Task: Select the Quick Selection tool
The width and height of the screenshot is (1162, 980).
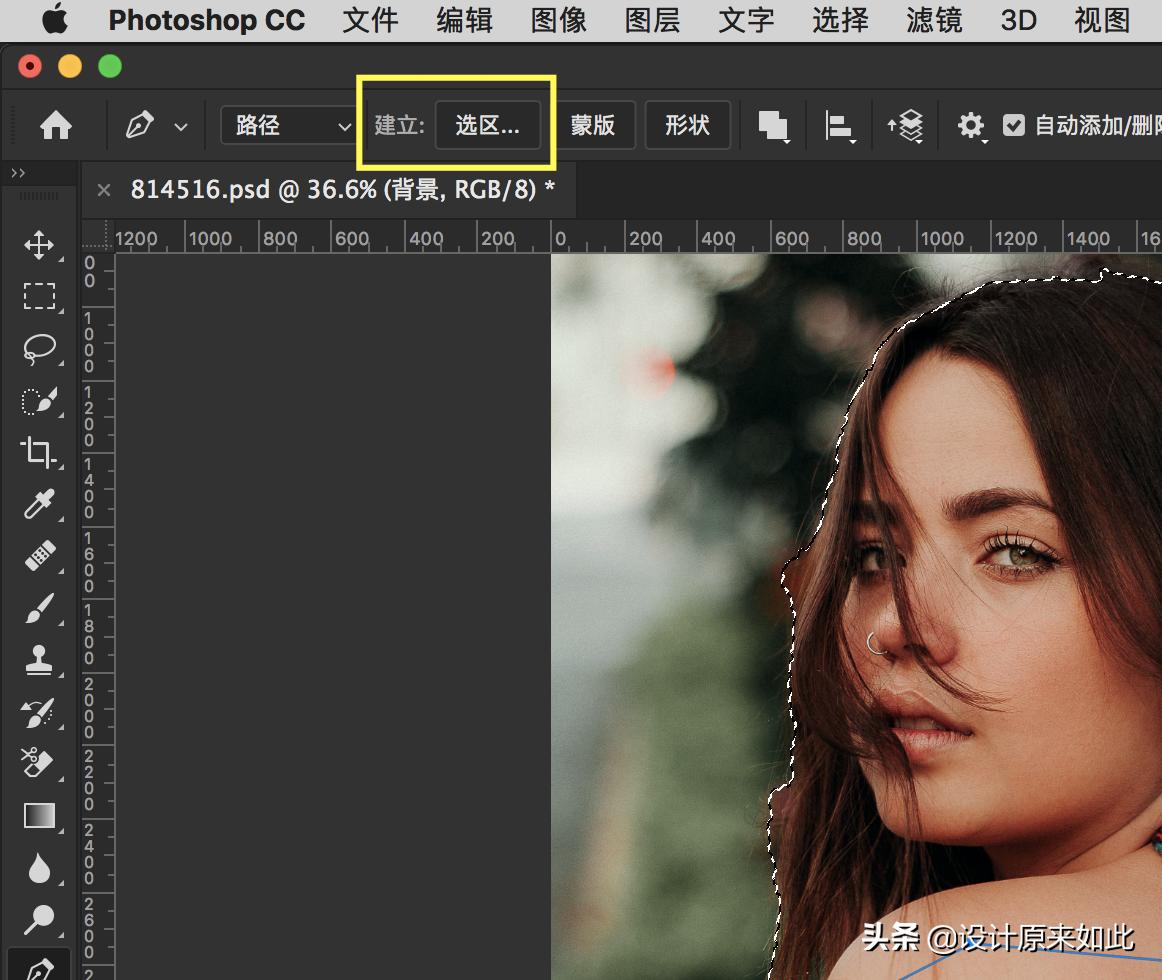Action: (x=39, y=400)
